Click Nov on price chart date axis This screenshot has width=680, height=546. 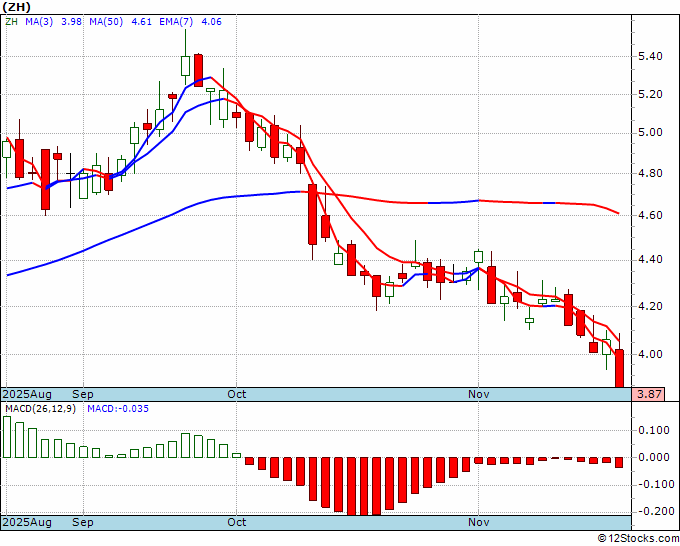pyautogui.click(x=479, y=394)
